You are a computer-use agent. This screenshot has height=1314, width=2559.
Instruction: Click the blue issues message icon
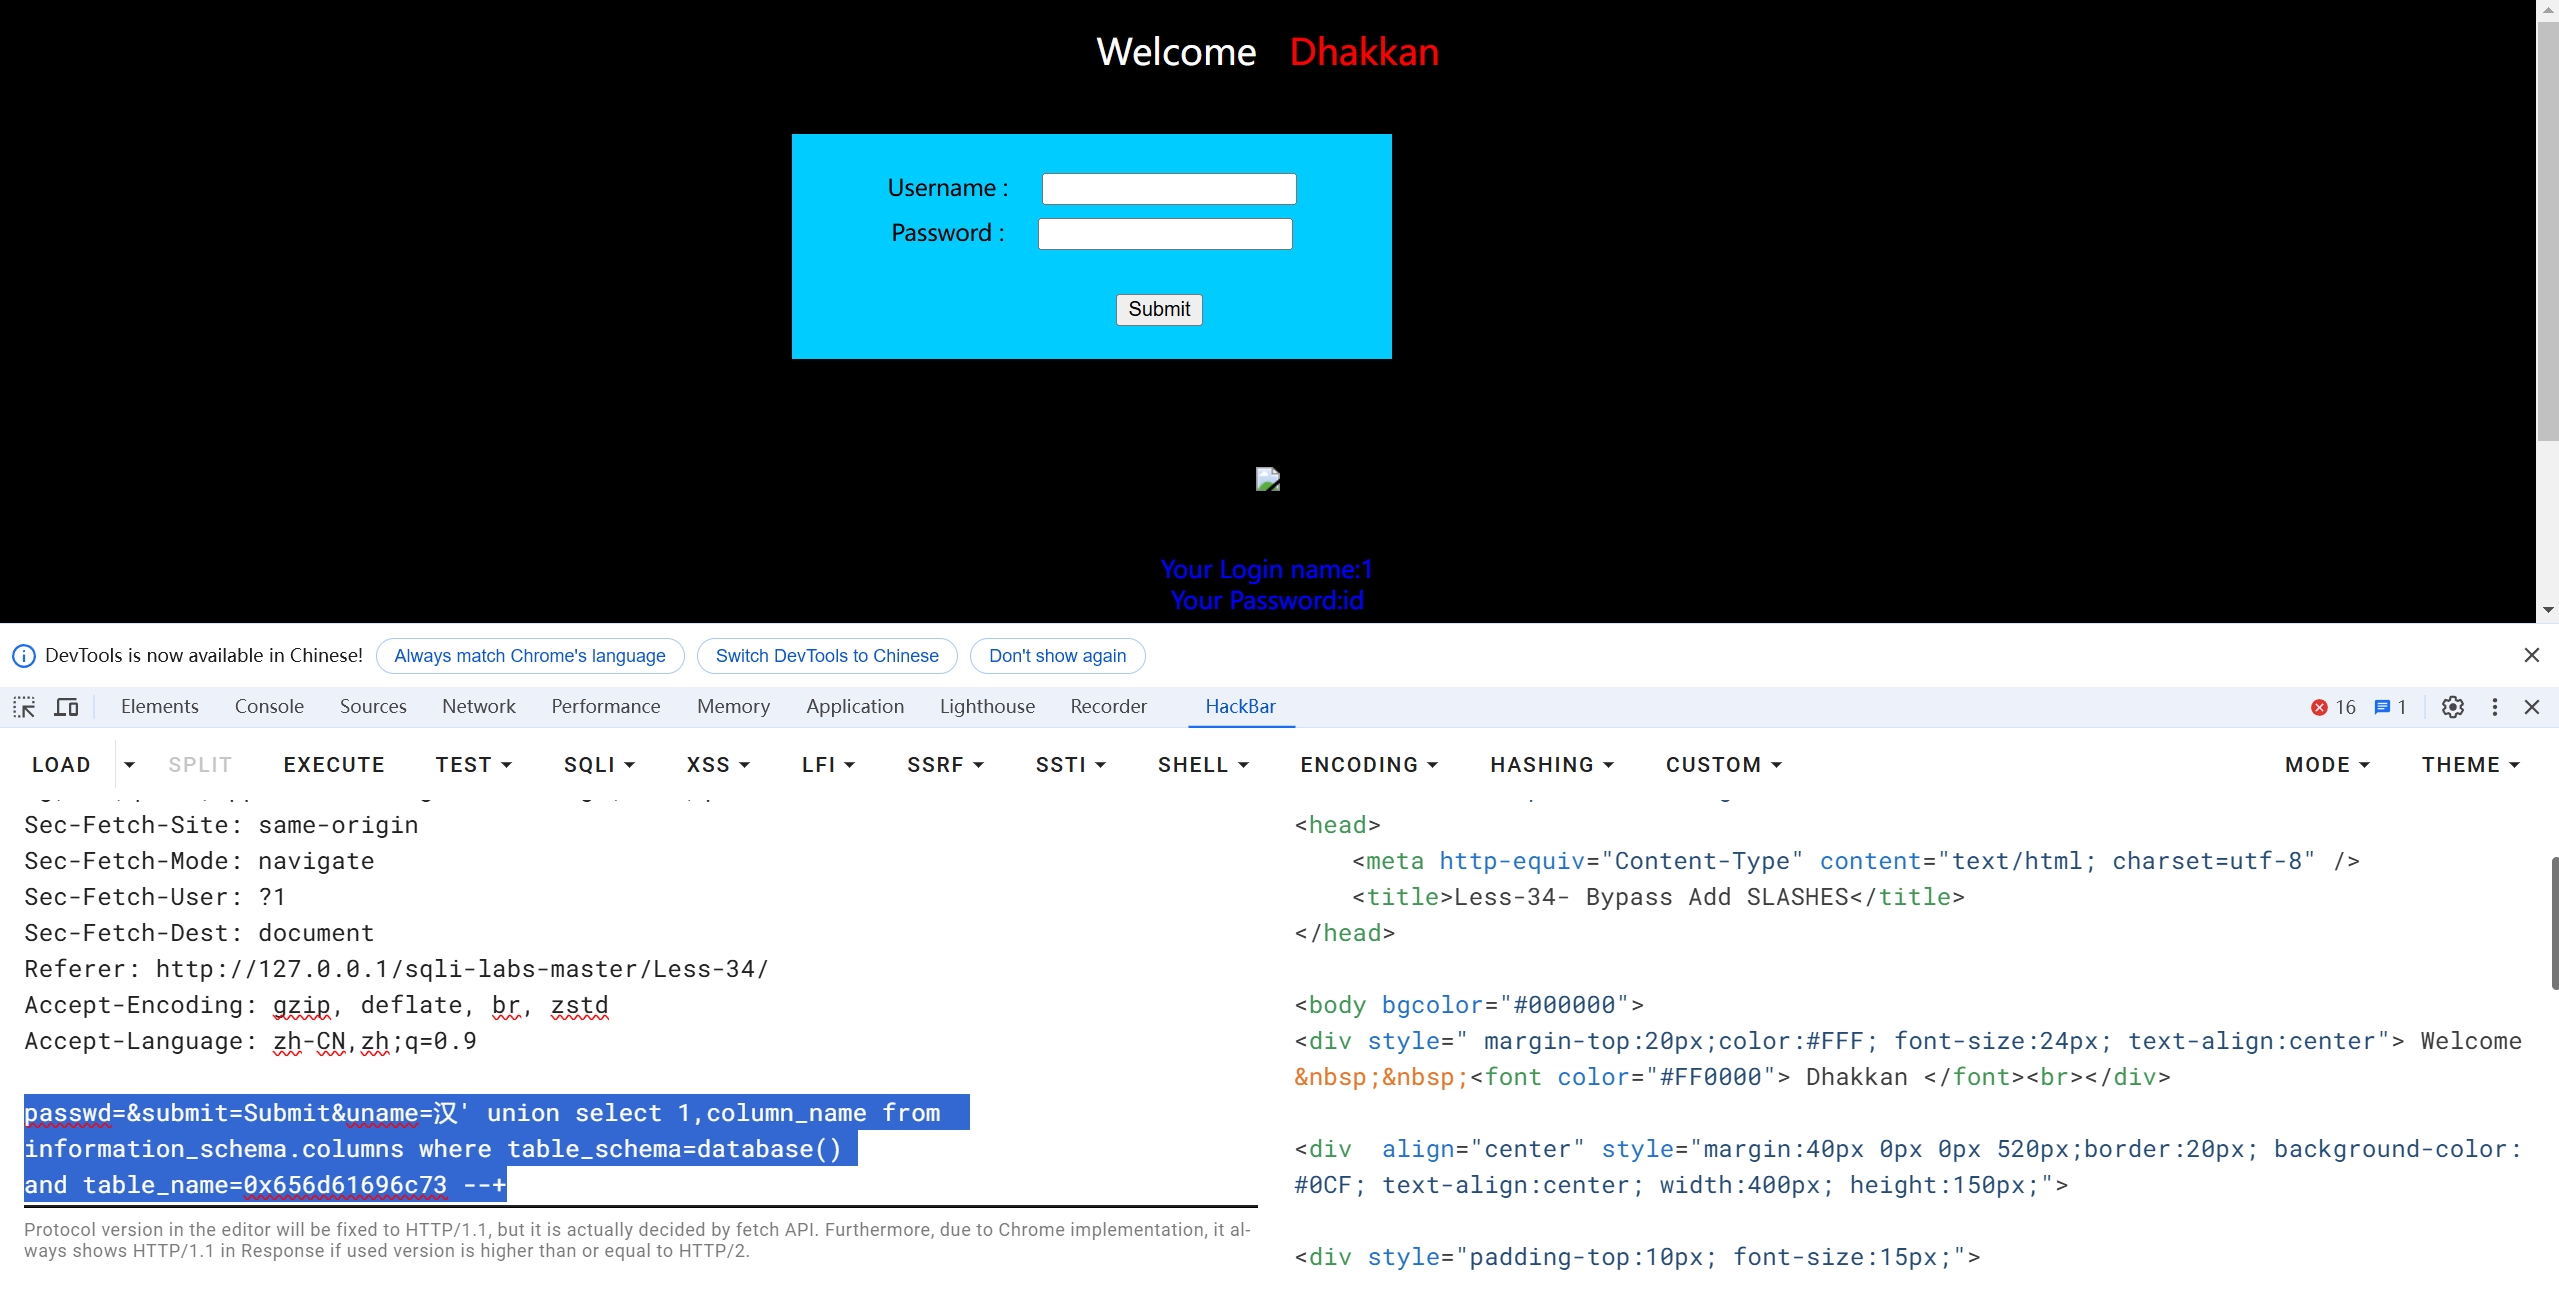click(x=2382, y=707)
